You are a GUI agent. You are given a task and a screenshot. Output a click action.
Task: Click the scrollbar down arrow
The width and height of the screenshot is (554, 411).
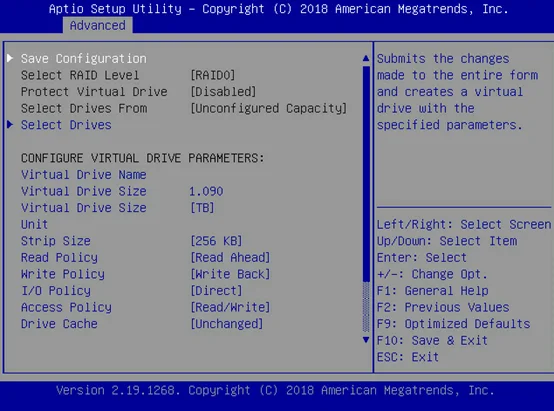click(x=366, y=340)
